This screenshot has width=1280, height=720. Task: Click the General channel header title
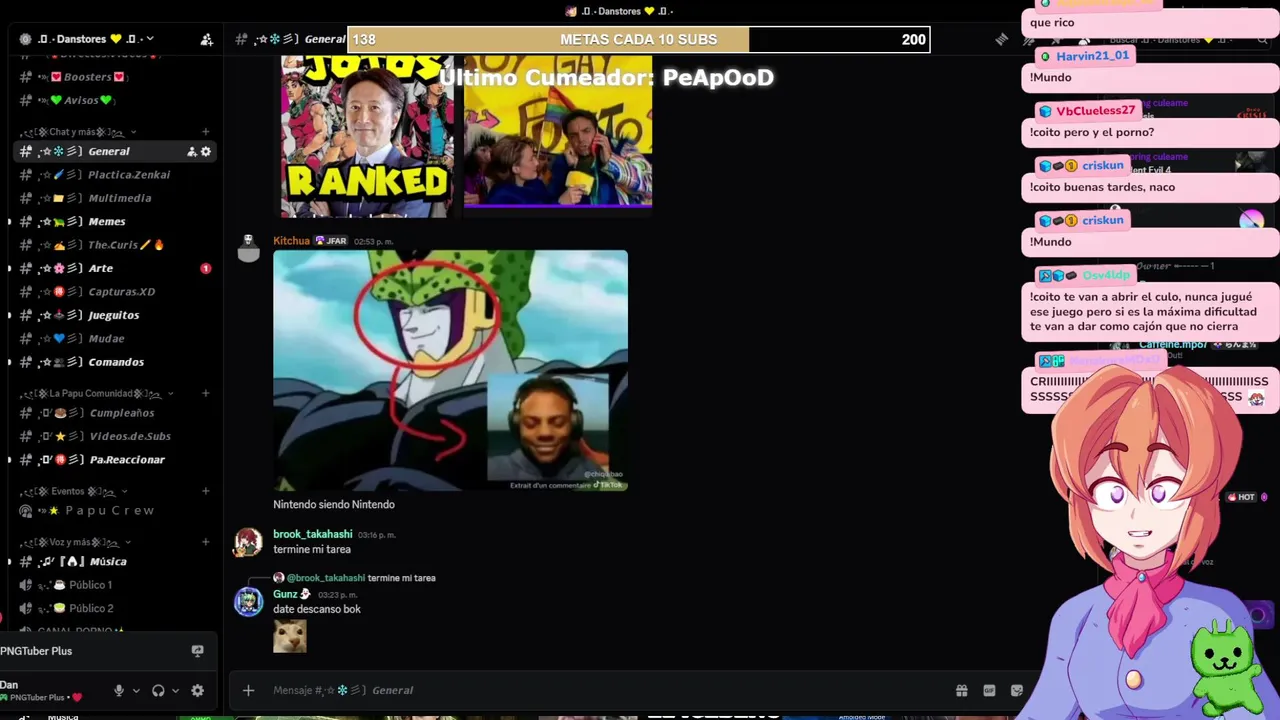325,39
